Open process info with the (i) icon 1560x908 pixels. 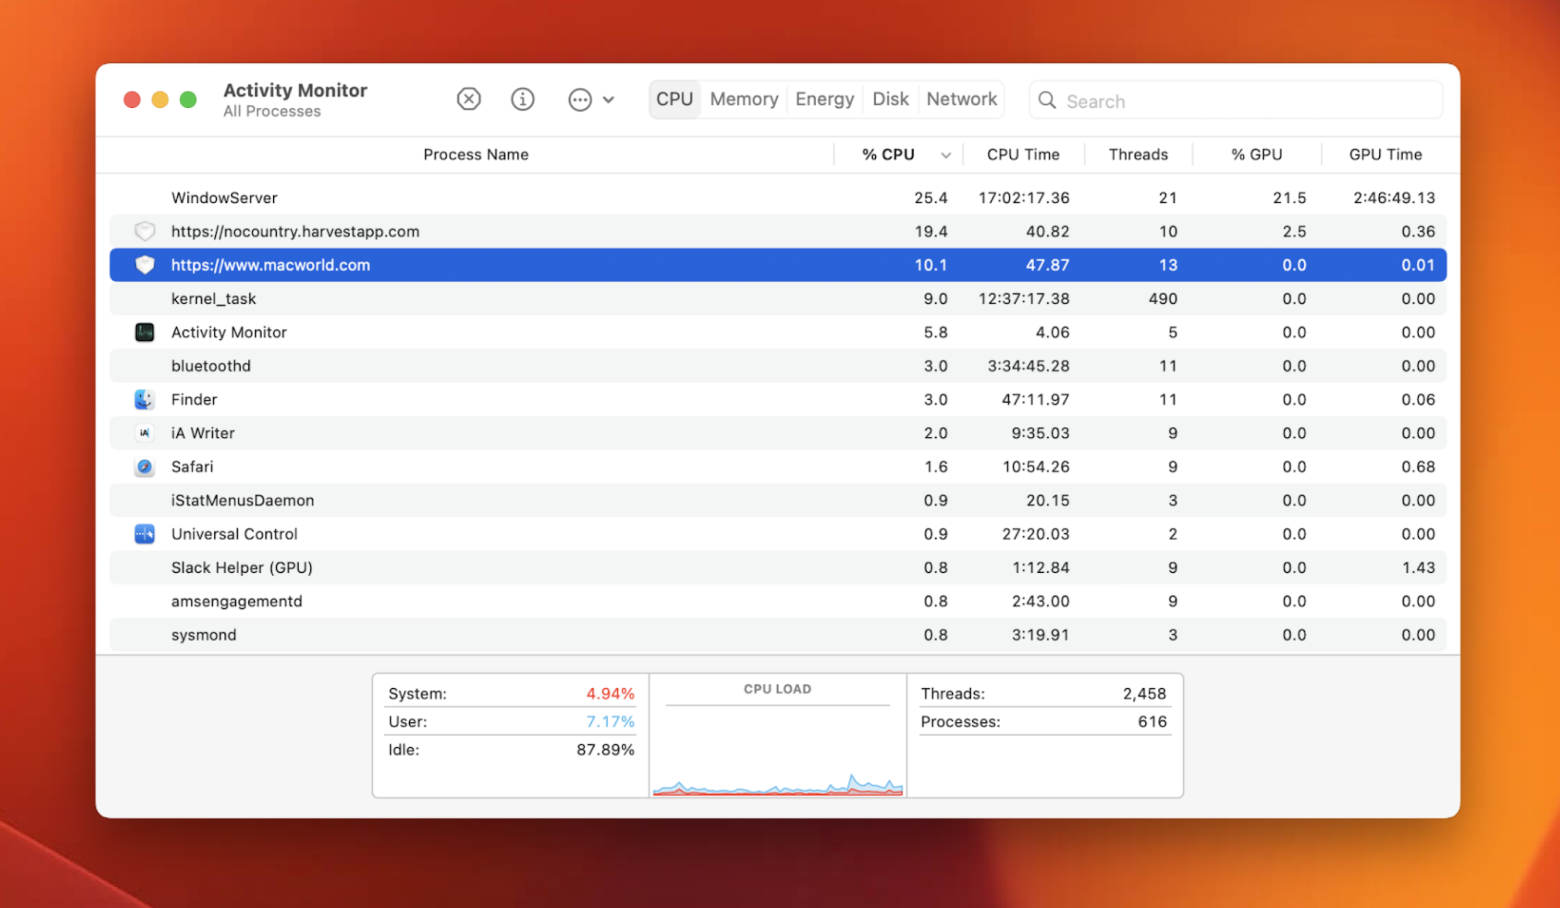522,99
